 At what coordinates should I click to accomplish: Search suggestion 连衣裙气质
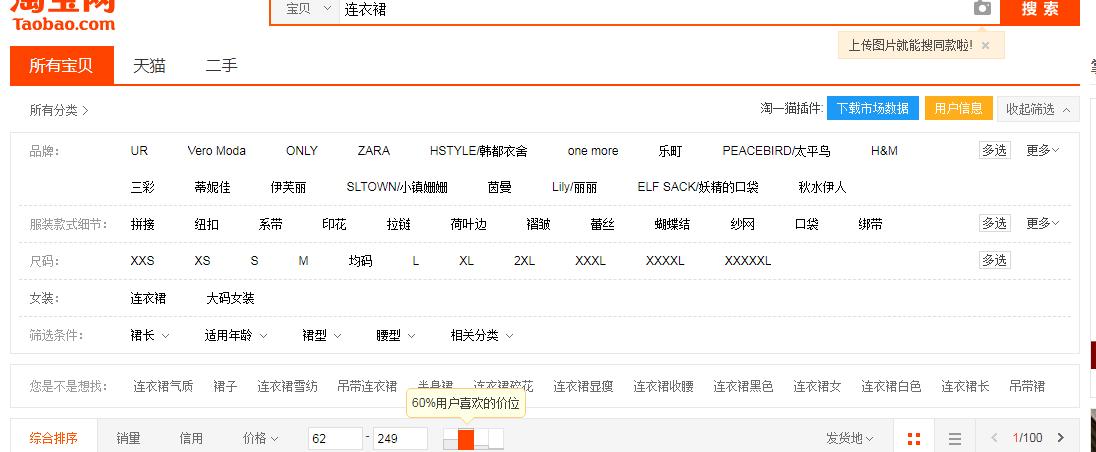tap(163, 386)
